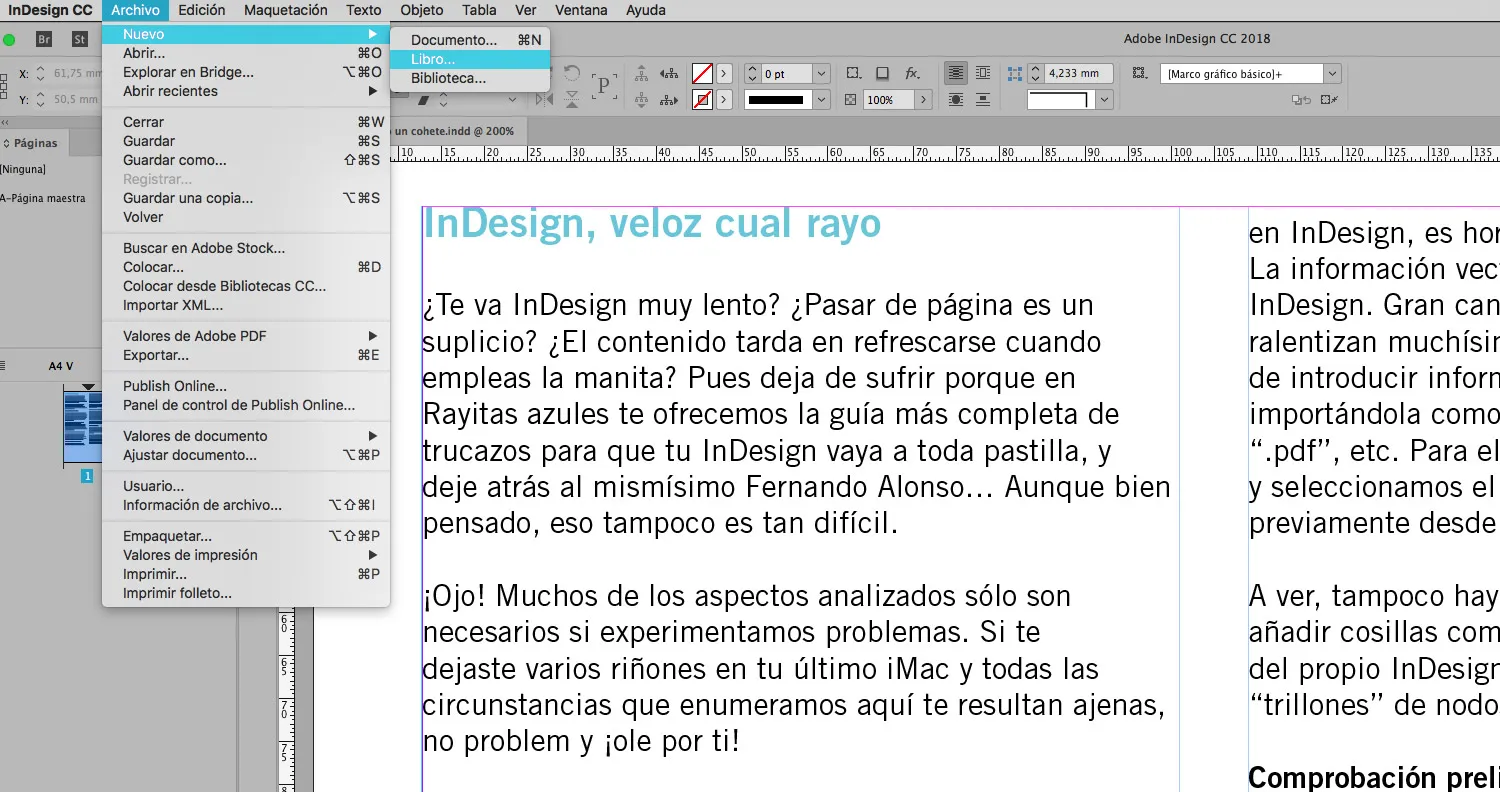Open Adobe Bridge via the Br icon
The height and width of the screenshot is (792, 1500).
tap(44, 39)
